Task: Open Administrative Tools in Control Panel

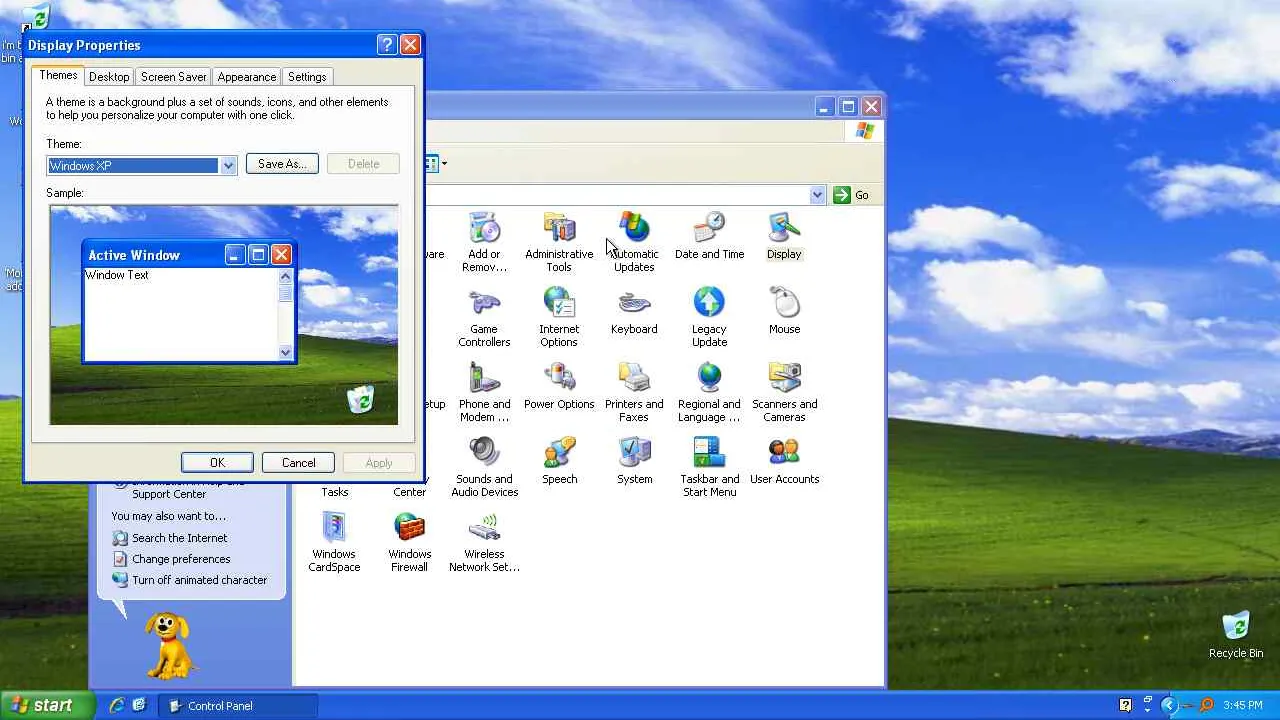Action: 559,242
